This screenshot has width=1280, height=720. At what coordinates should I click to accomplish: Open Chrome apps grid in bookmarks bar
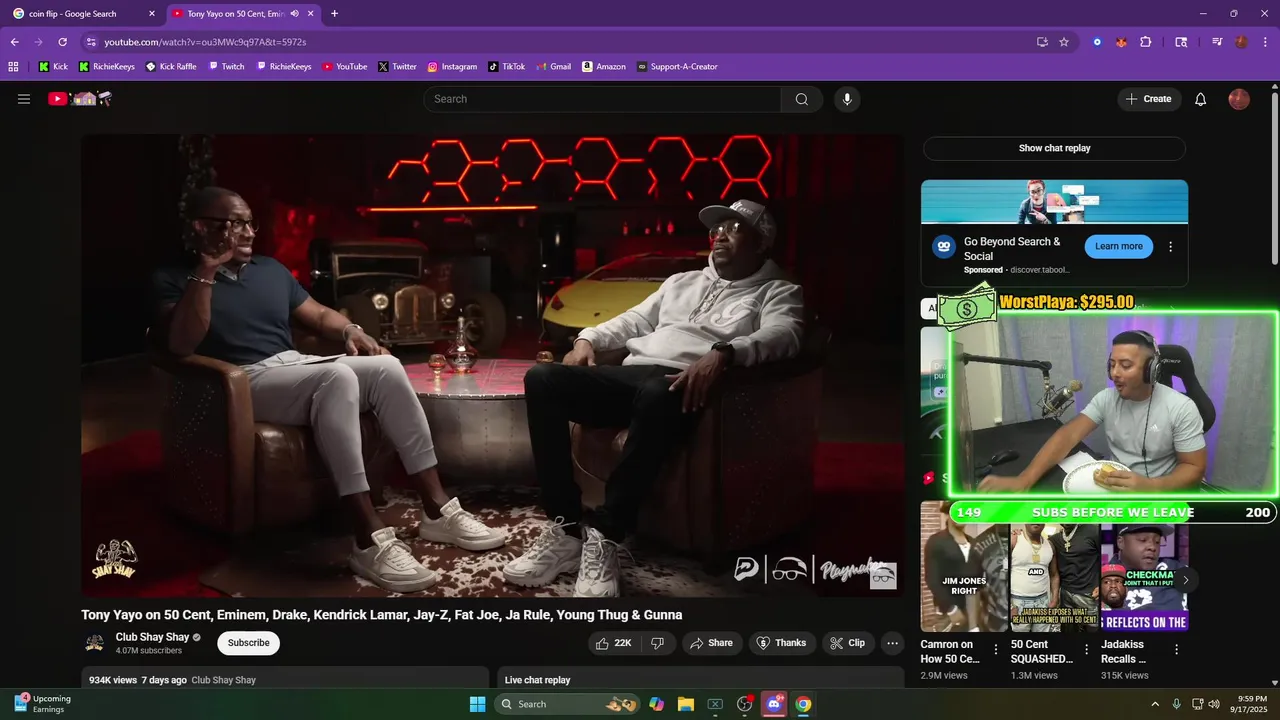pyautogui.click(x=13, y=67)
